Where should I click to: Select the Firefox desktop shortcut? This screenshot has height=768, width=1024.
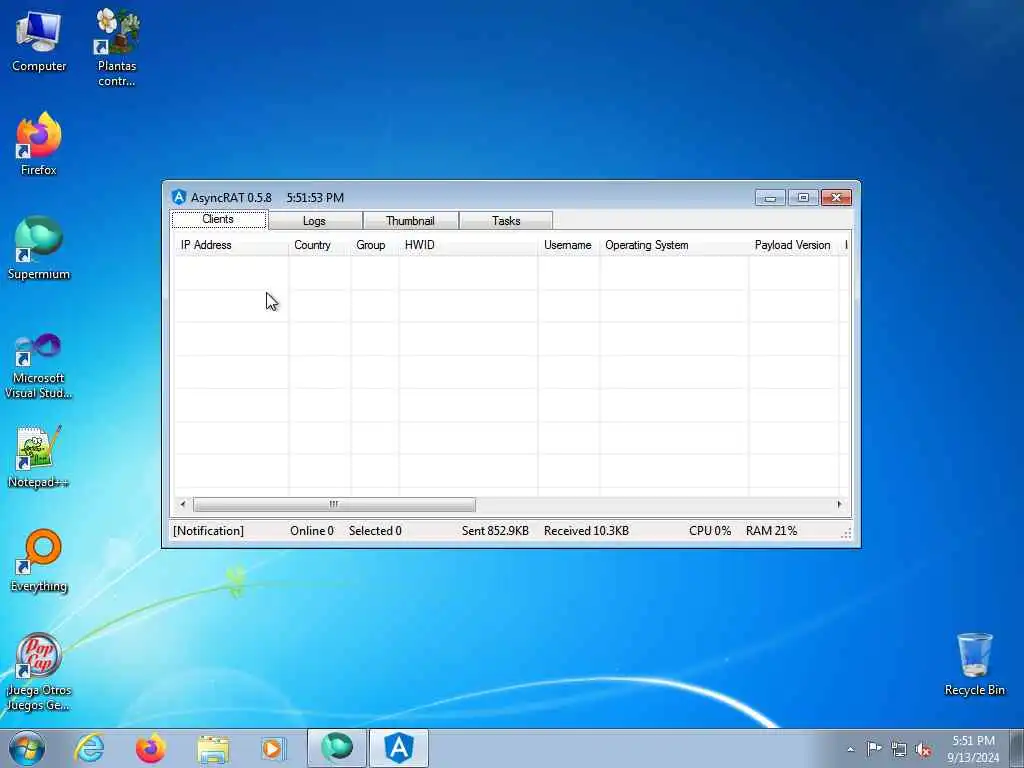tap(39, 144)
